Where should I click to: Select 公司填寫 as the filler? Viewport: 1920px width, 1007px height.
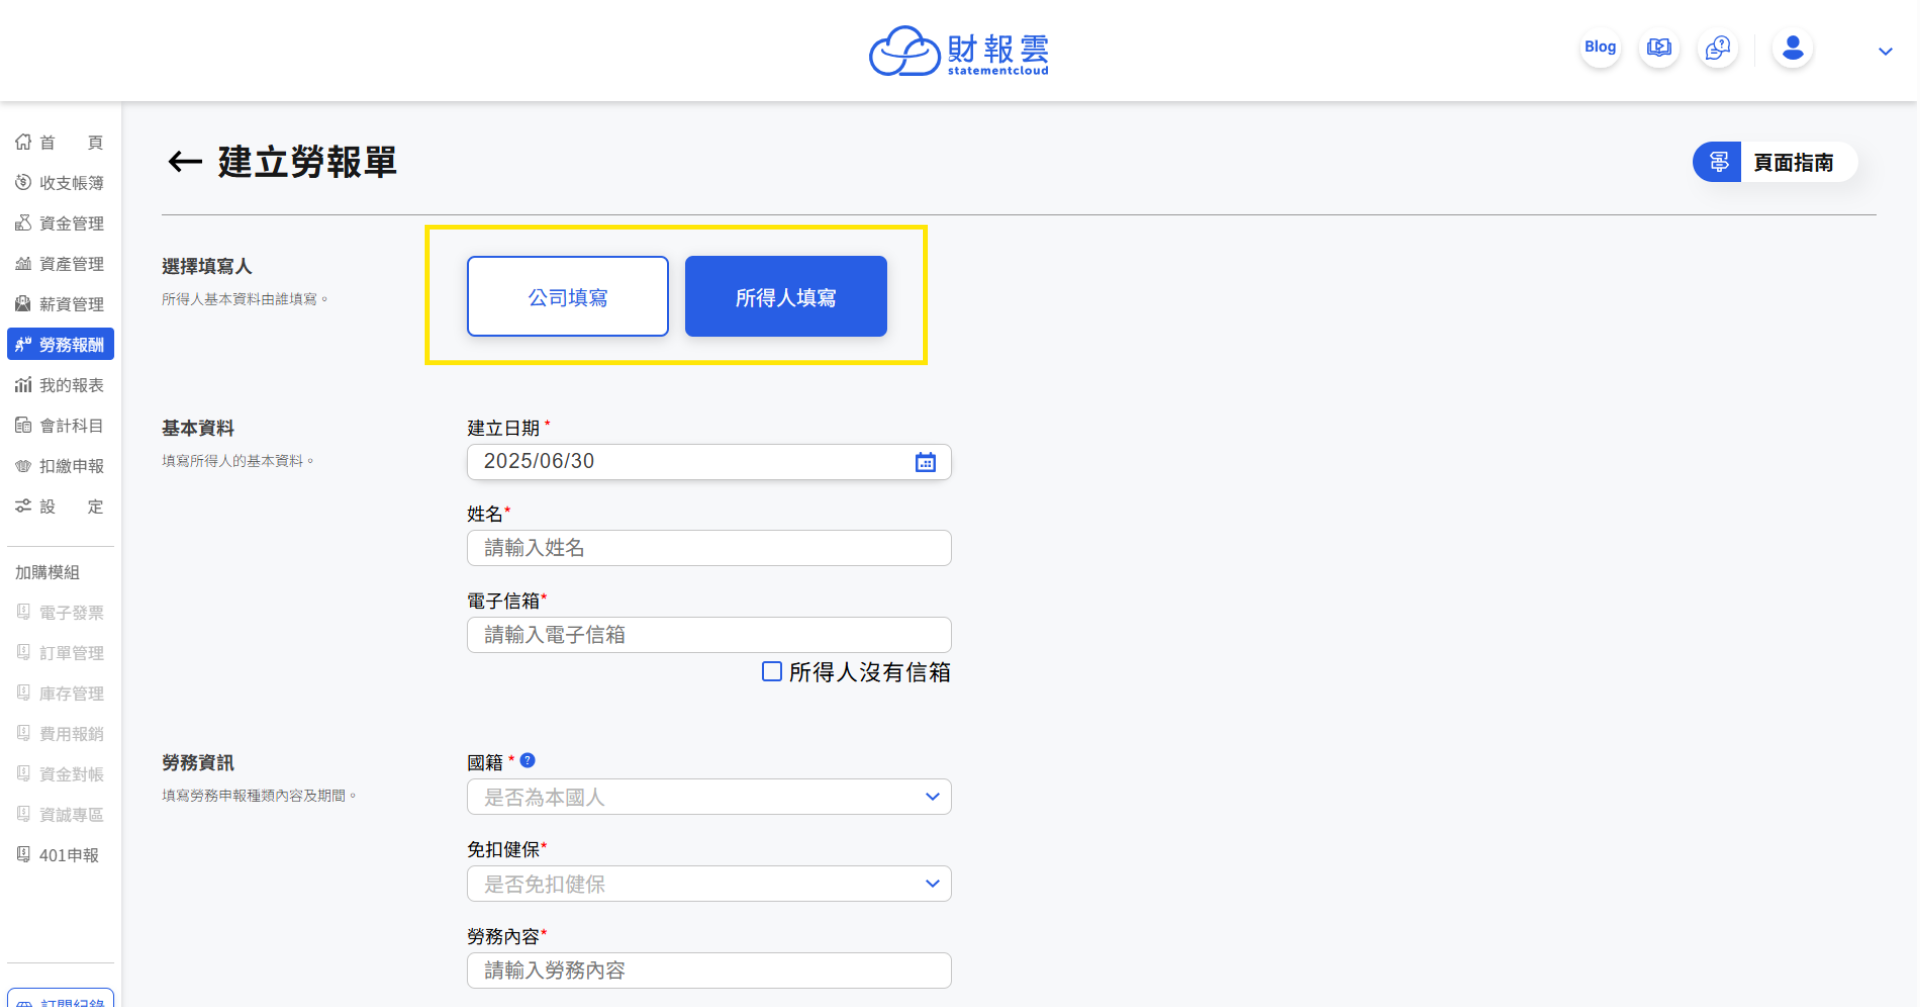[567, 296]
